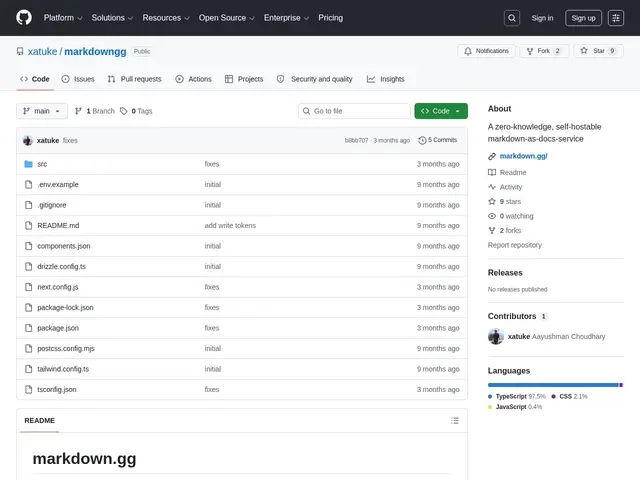Open the Projects tab

tap(244, 79)
